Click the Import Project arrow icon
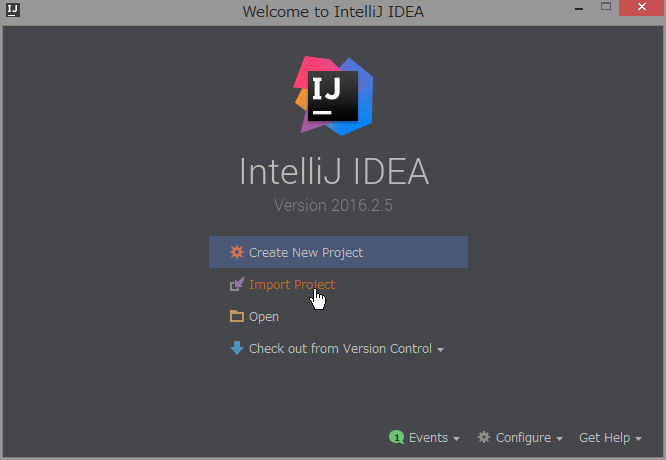666x460 pixels. point(236,285)
